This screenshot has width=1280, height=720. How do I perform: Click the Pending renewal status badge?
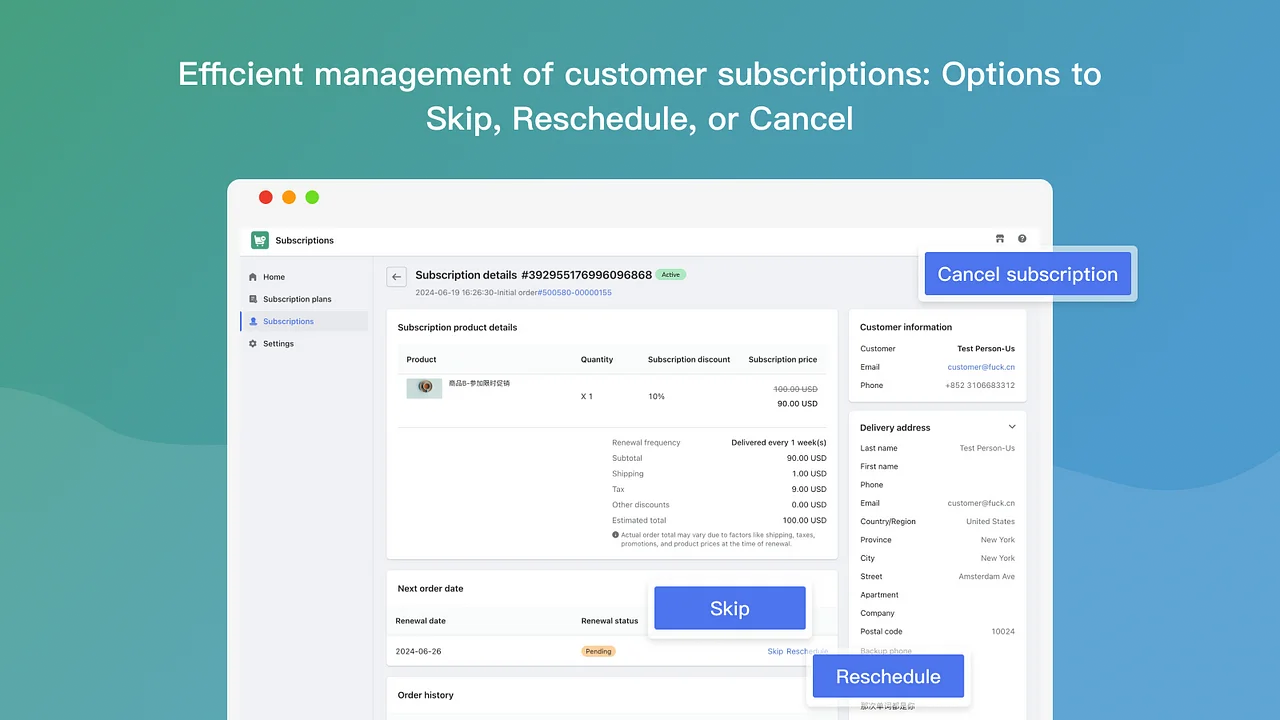(x=597, y=651)
